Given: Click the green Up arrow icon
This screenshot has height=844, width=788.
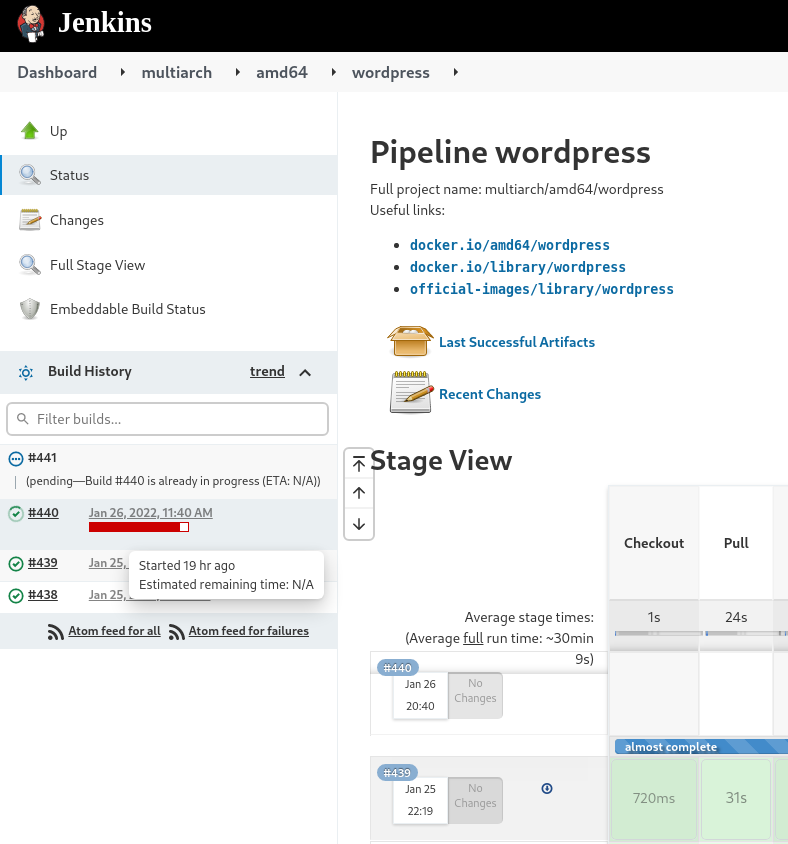Looking at the screenshot, I should pos(30,131).
